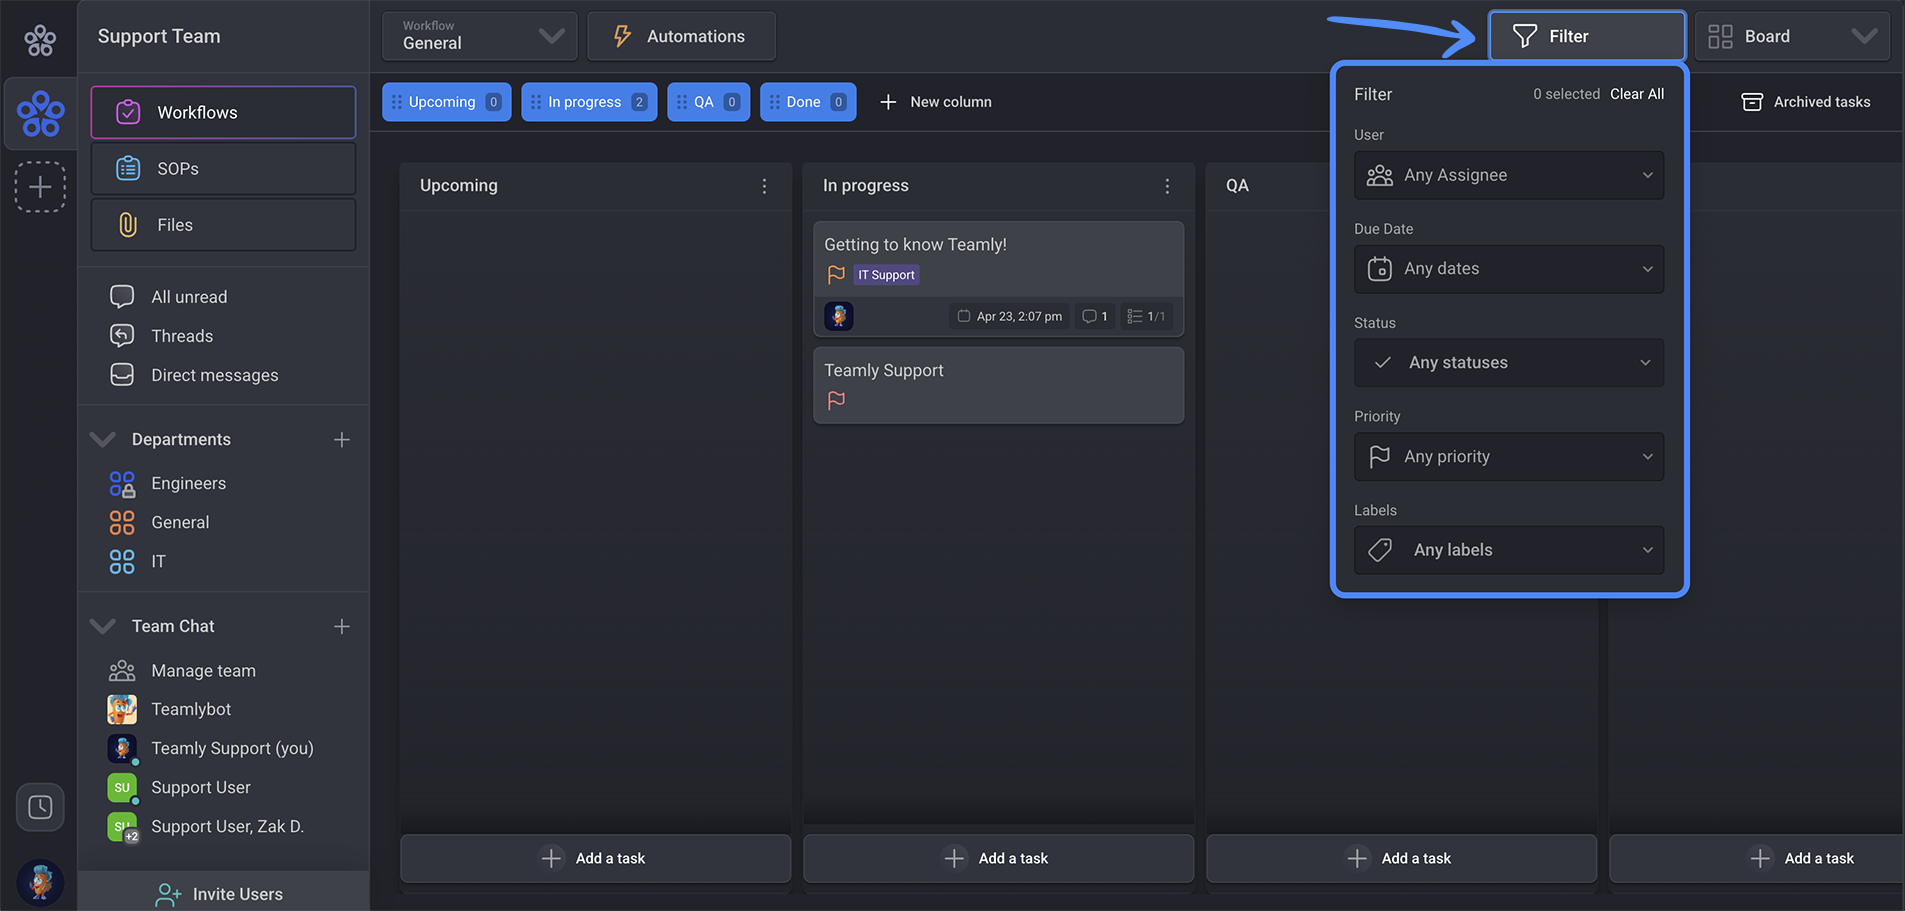The width and height of the screenshot is (1905, 911).
Task: Open the Teamly Support task card
Action: point(998,385)
